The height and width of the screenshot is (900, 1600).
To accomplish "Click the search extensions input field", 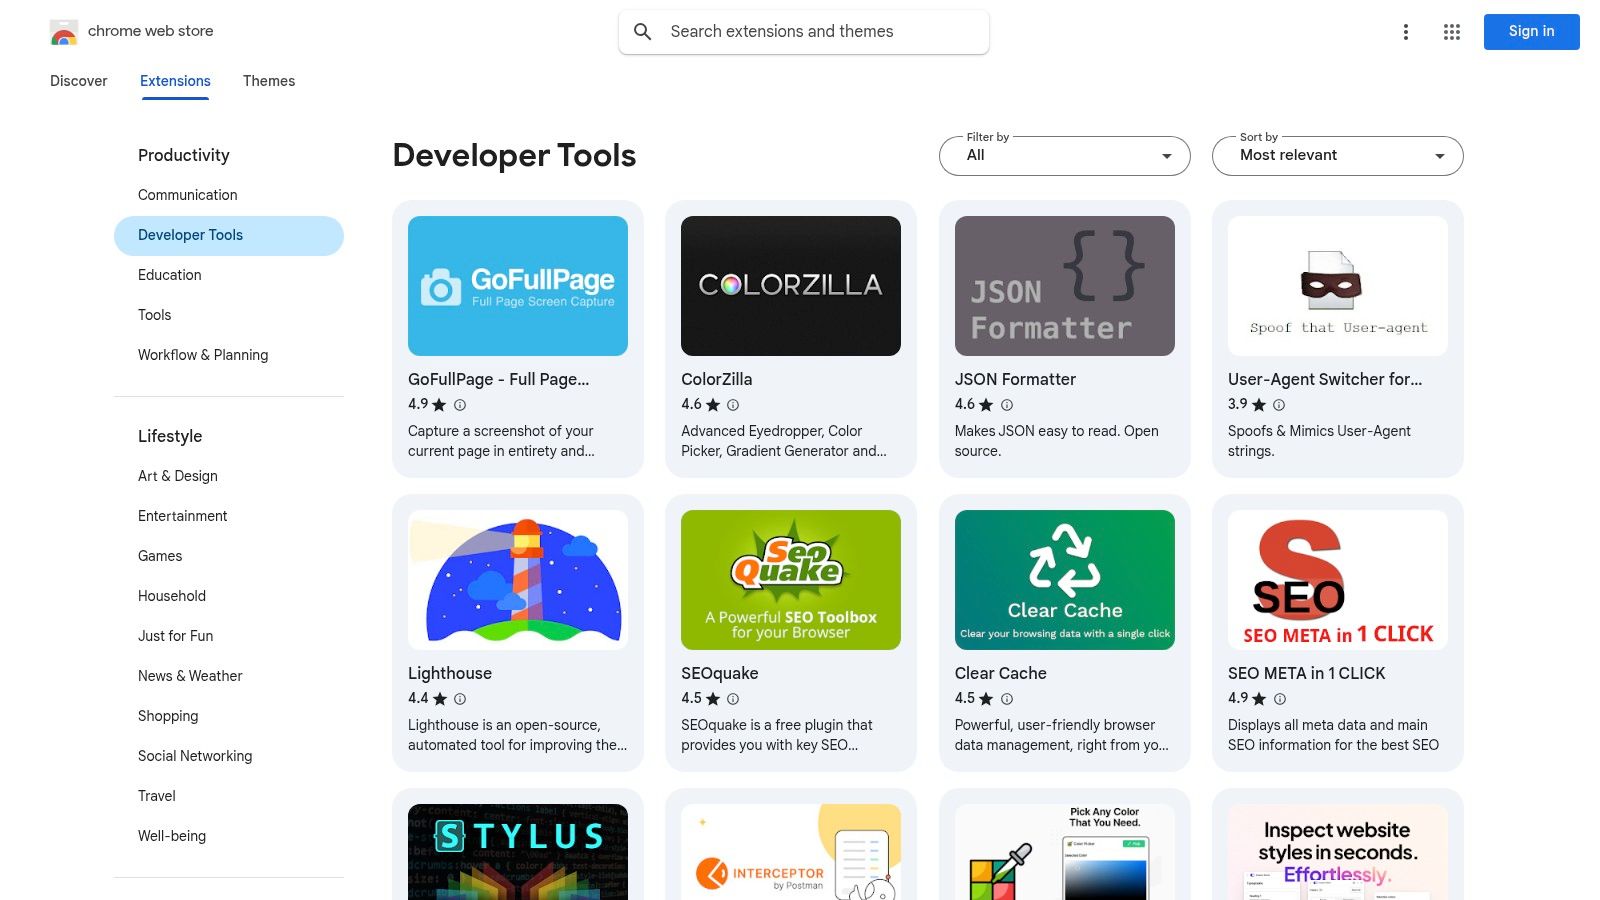I will coord(800,31).
